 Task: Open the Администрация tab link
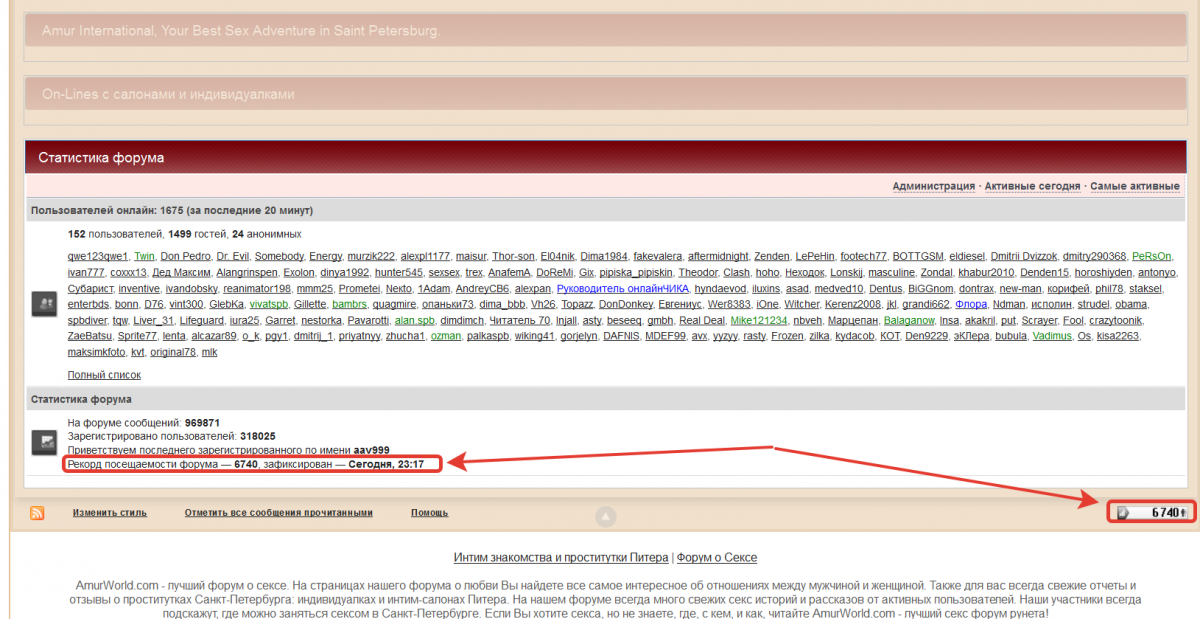(x=933, y=186)
